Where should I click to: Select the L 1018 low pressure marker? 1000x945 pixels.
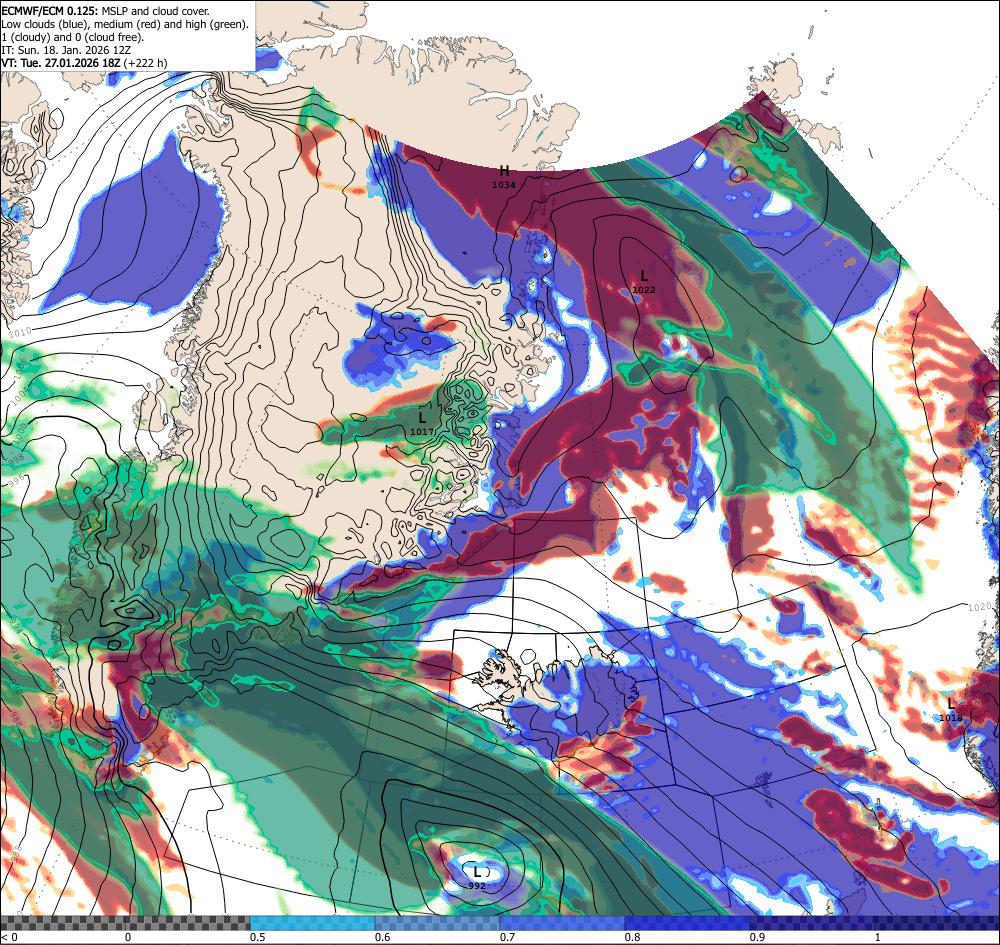950,710
